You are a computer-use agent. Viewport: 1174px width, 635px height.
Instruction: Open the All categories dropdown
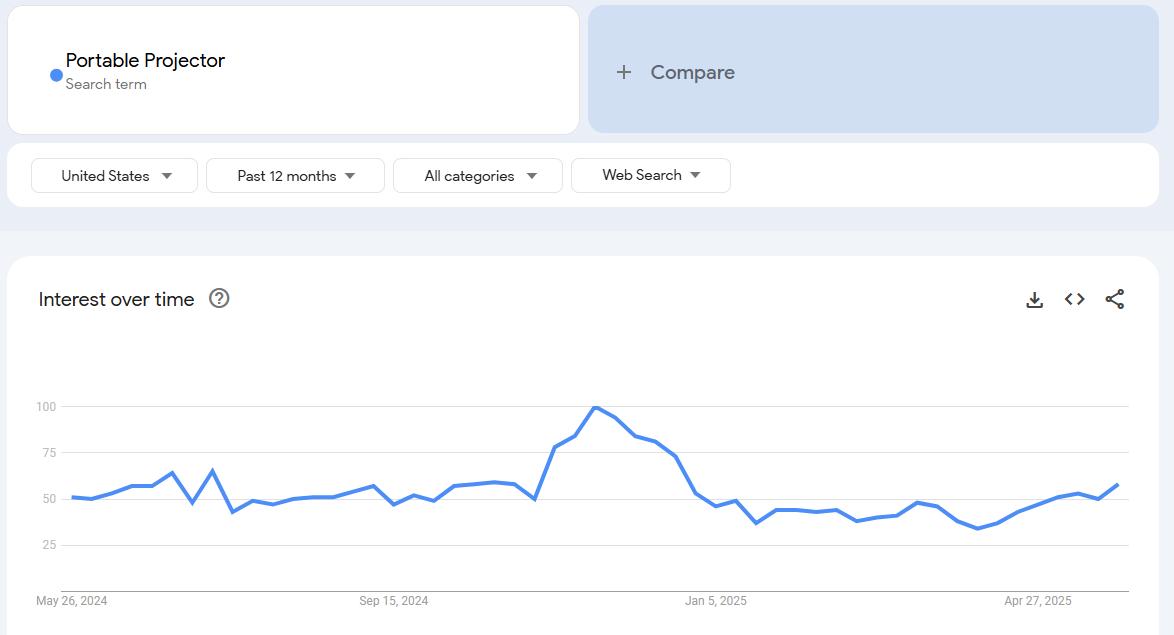478,175
